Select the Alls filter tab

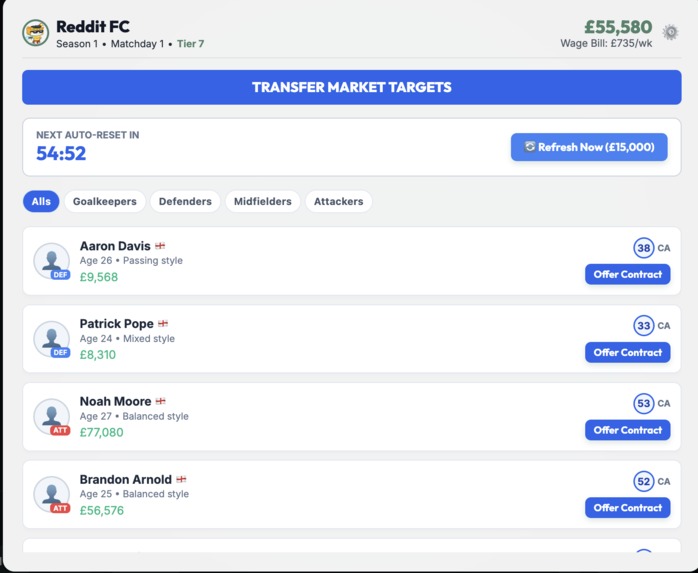point(41,201)
